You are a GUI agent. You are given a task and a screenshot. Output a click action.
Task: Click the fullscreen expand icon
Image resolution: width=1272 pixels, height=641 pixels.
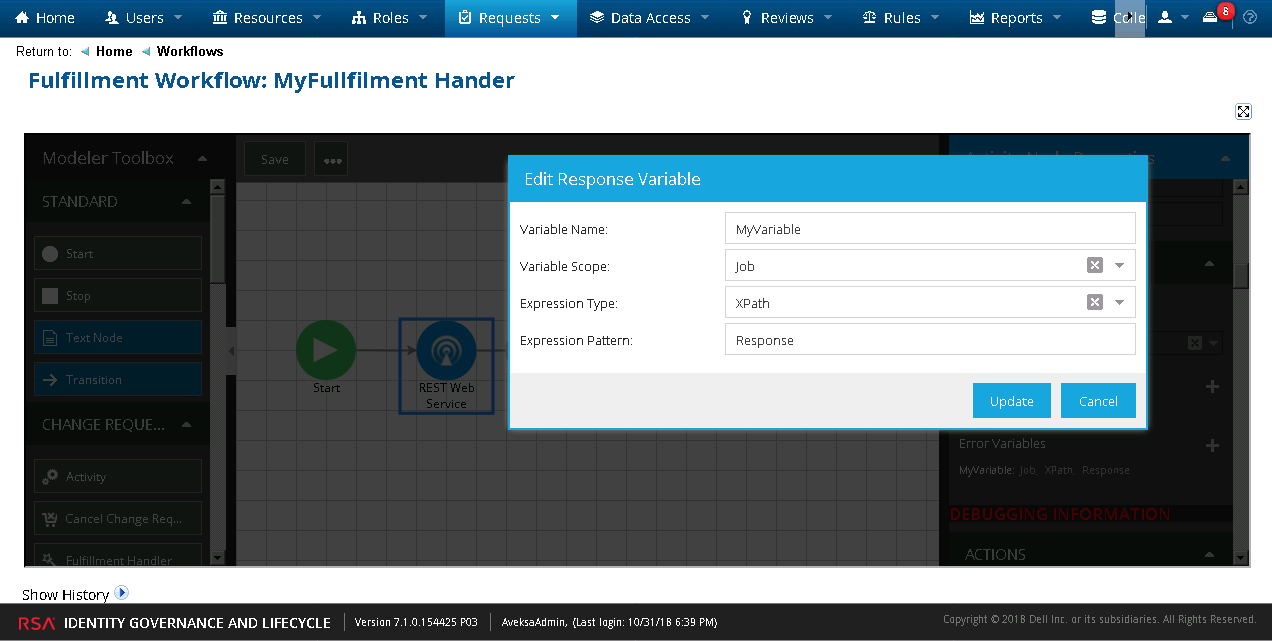(x=1243, y=112)
